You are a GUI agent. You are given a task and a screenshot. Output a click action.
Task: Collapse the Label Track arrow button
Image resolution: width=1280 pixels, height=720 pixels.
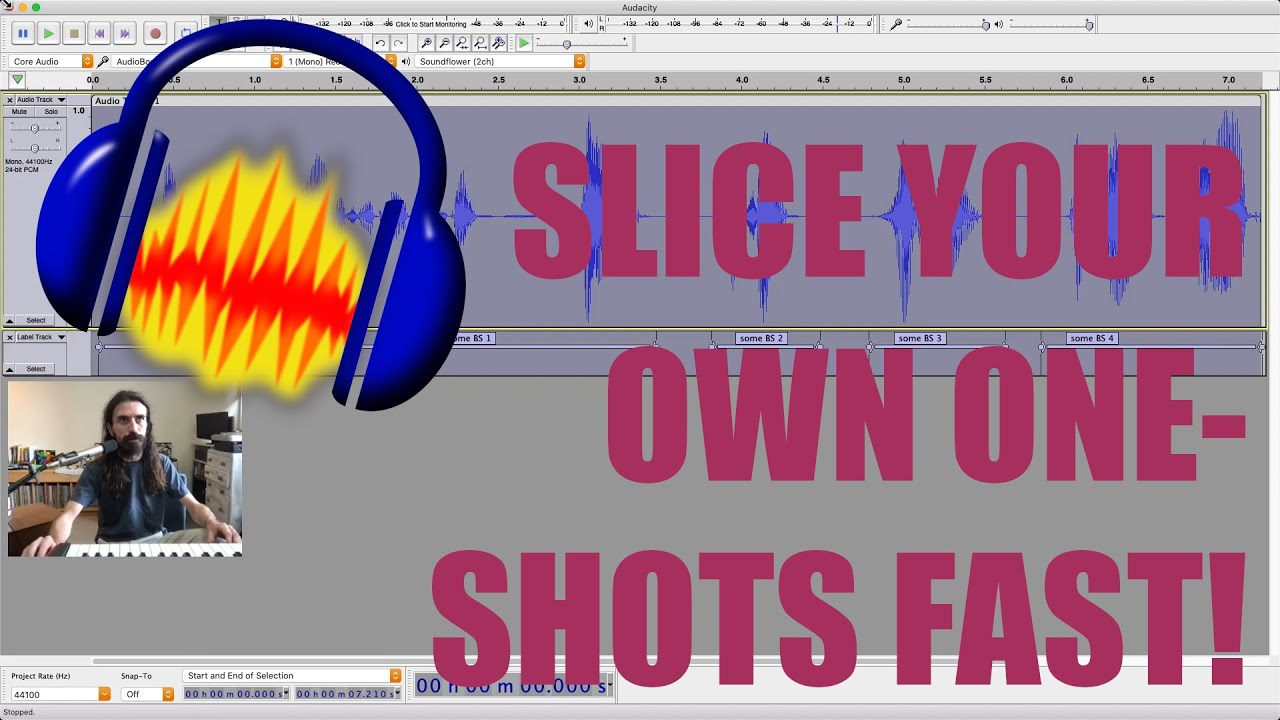click(x=10, y=368)
